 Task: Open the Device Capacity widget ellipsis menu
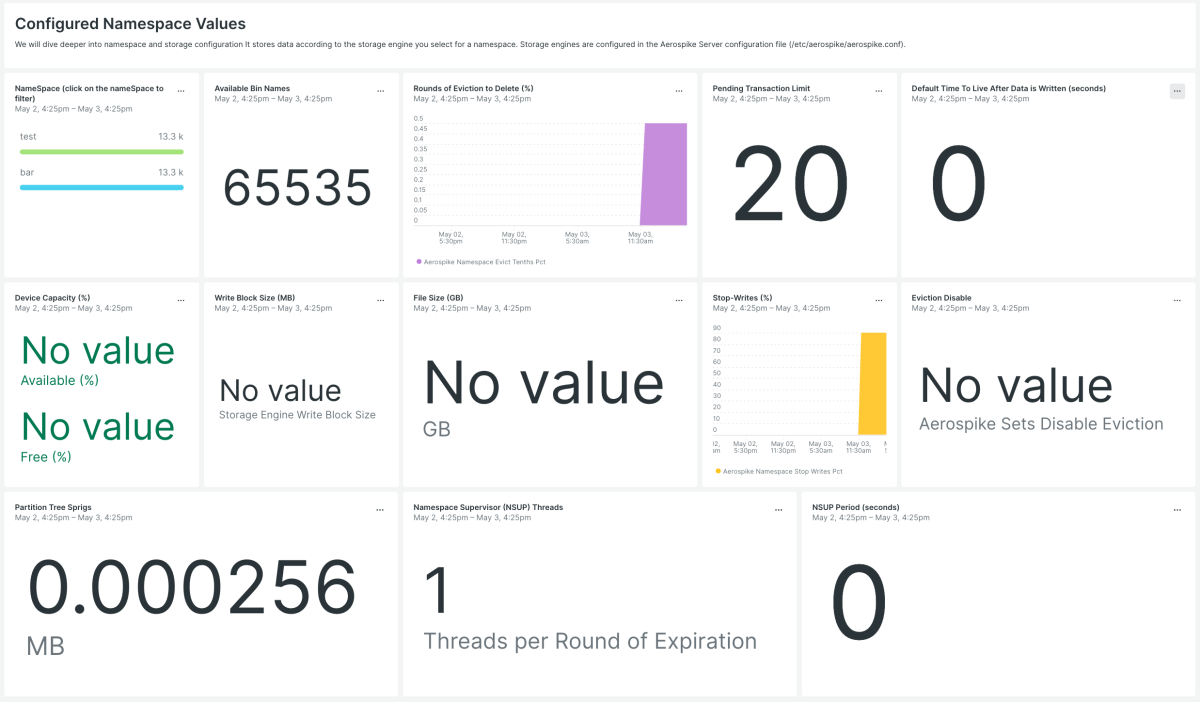tap(181, 300)
